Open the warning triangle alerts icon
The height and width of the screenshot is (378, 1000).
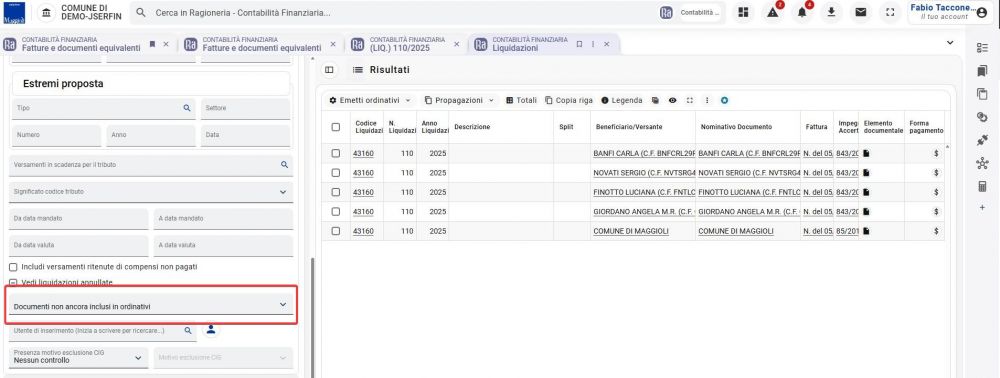pyautogui.click(x=773, y=13)
